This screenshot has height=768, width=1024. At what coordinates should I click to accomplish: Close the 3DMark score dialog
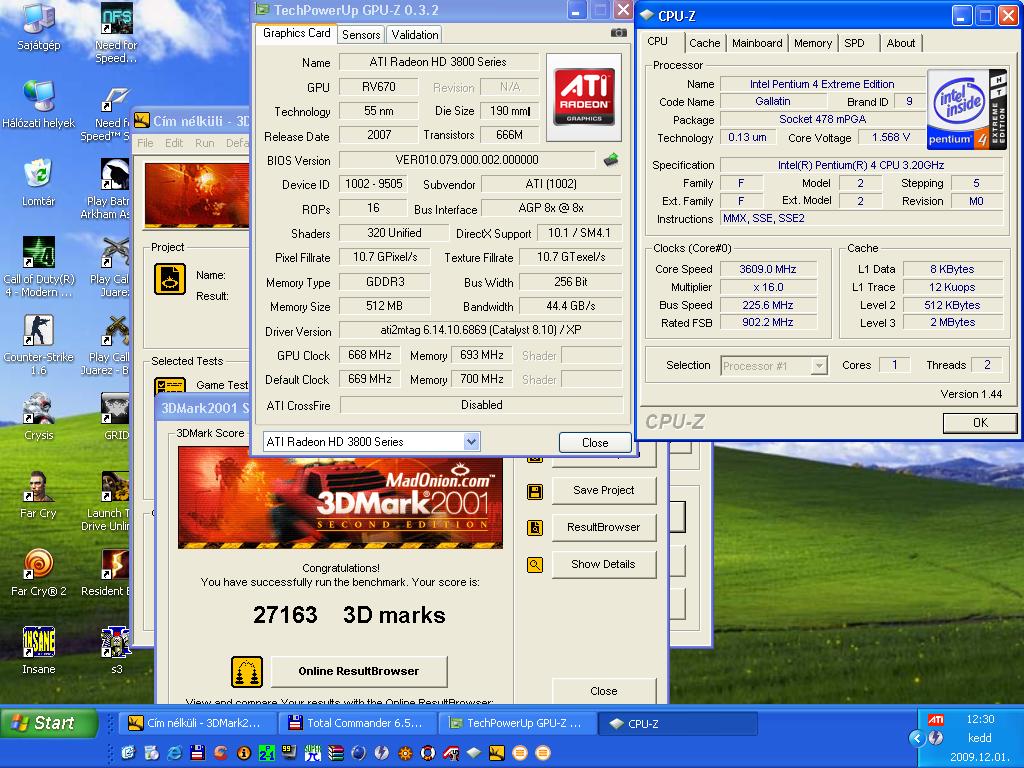click(x=603, y=692)
